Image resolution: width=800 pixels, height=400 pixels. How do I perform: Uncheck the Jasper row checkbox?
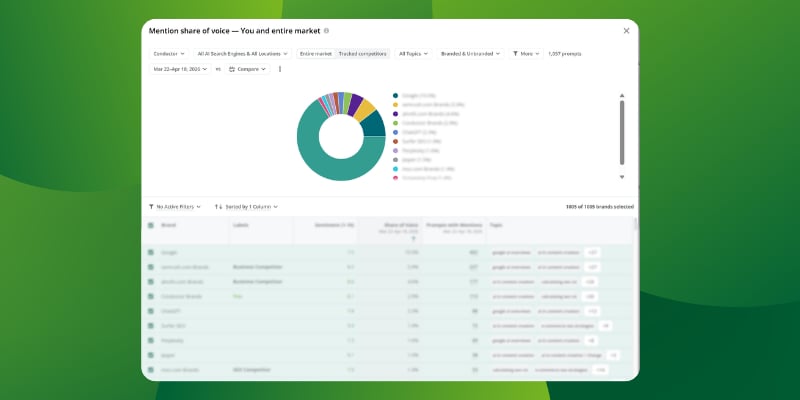point(151,355)
